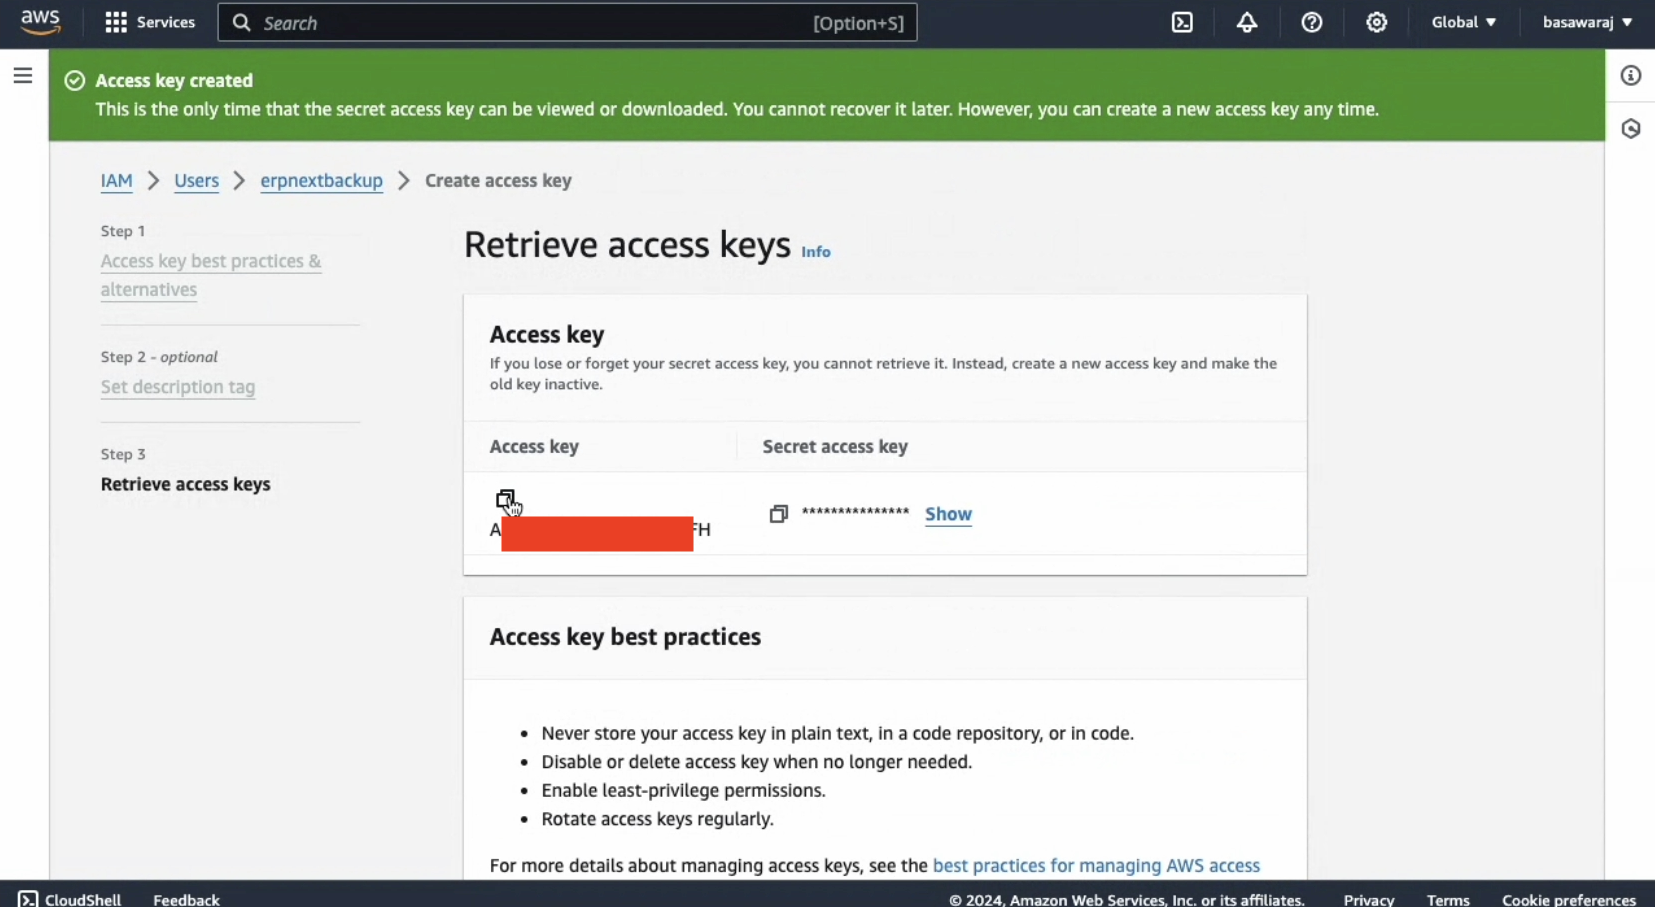The image size is (1655, 907).
Task: Open the info panel icon on right
Action: (1631, 76)
